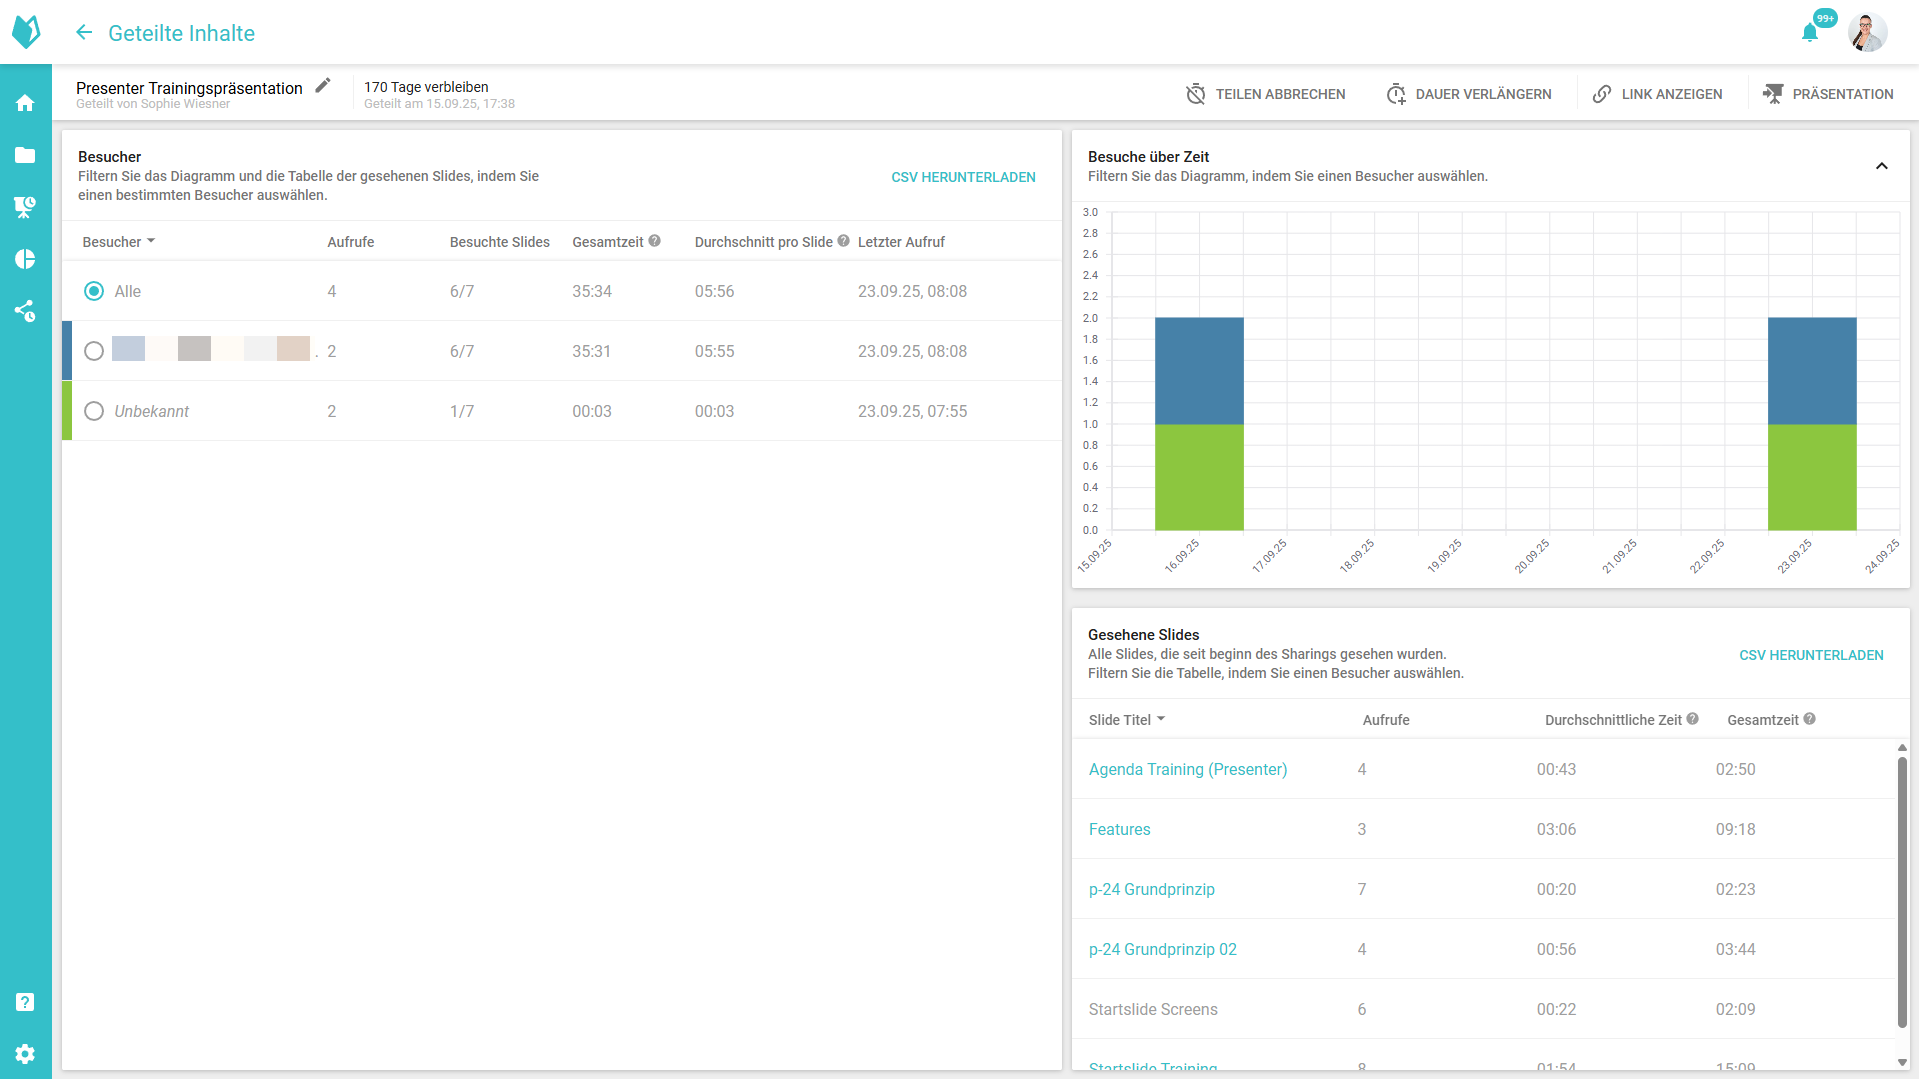Open the home icon in sidebar
The width and height of the screenshot is (1919, 1079).
click(x=25, y=103)
